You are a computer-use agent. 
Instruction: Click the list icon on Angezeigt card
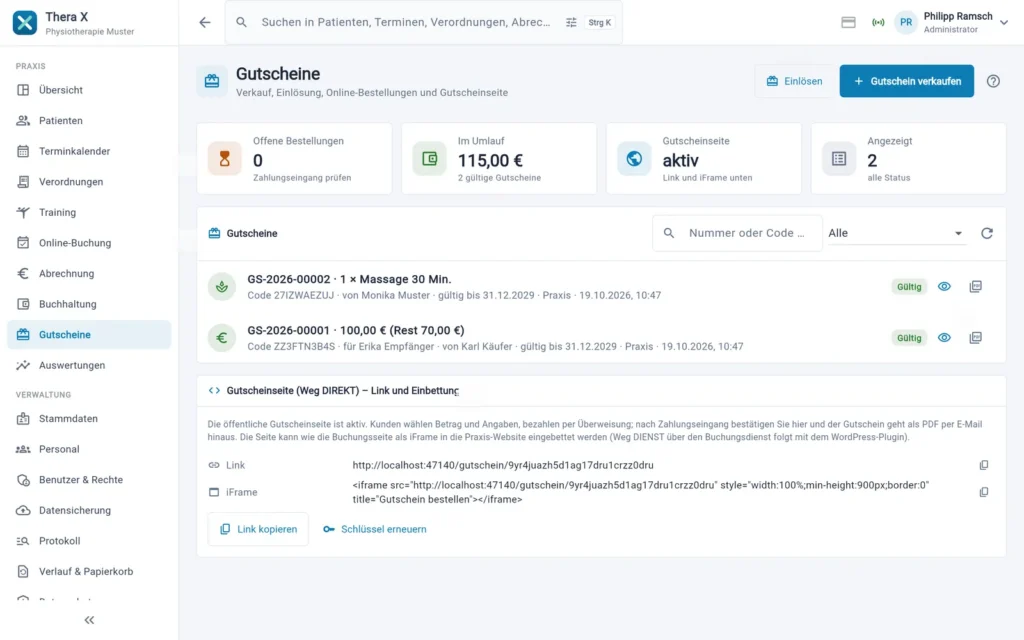[x=839, y=159]
